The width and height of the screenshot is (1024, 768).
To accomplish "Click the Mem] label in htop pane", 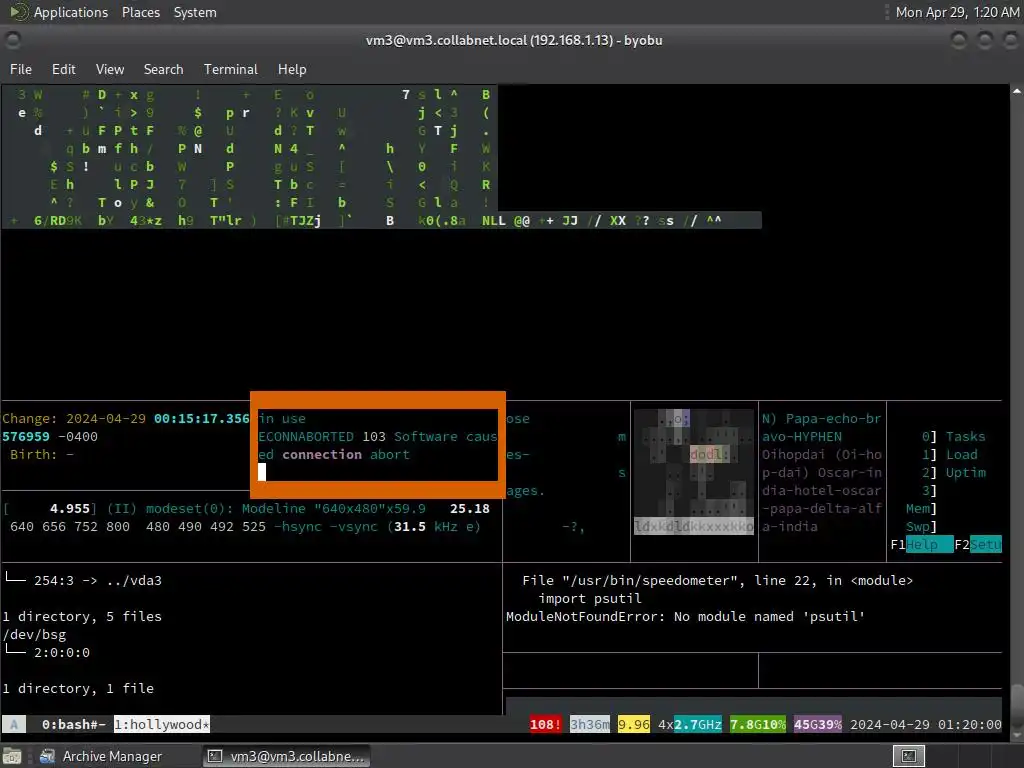I will [x=921, y=508].
